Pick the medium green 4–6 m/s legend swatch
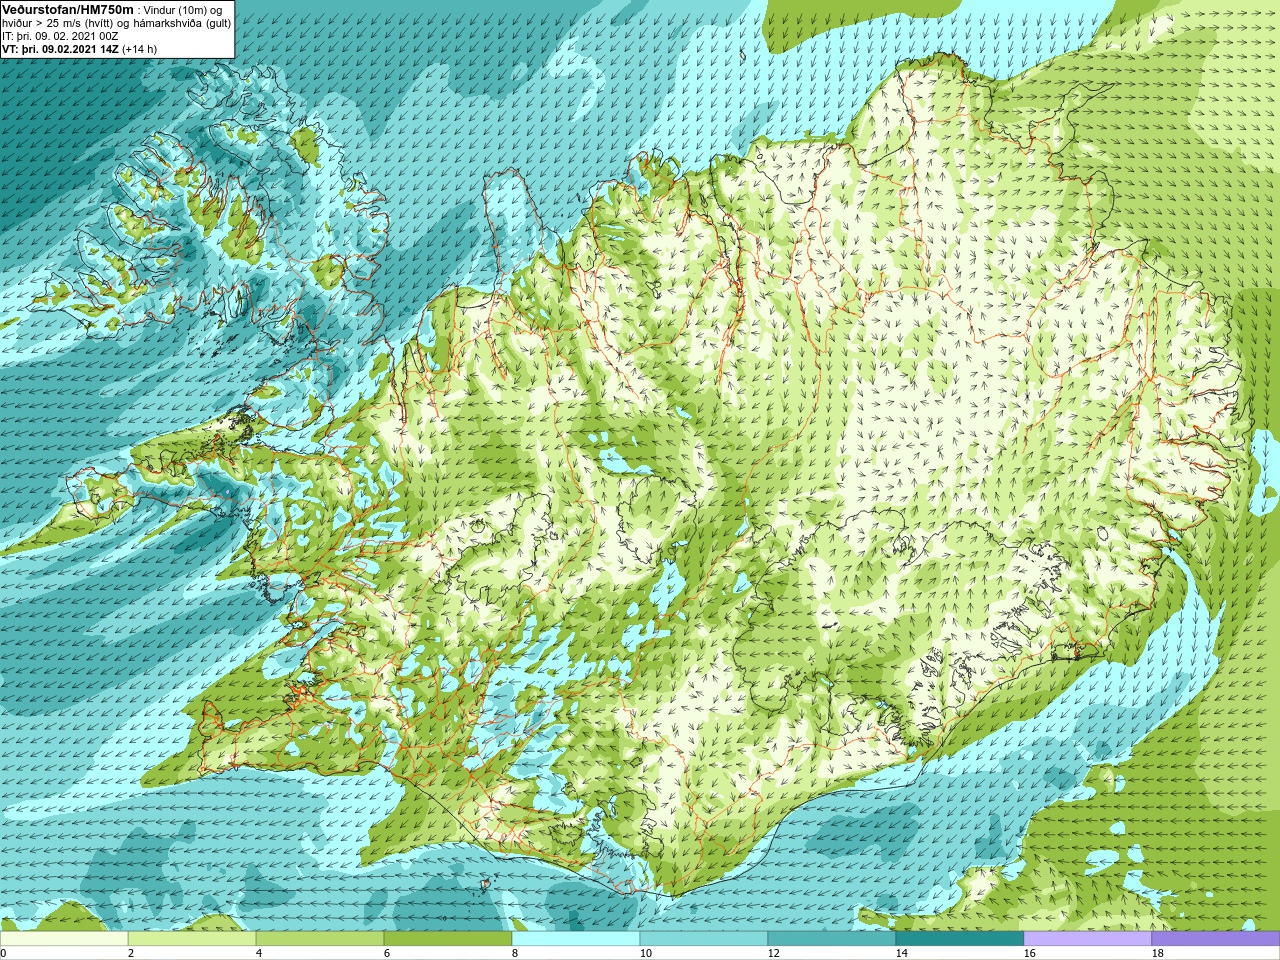The width and height of the screenshot is (1280, 960). [x=320, y=939]
